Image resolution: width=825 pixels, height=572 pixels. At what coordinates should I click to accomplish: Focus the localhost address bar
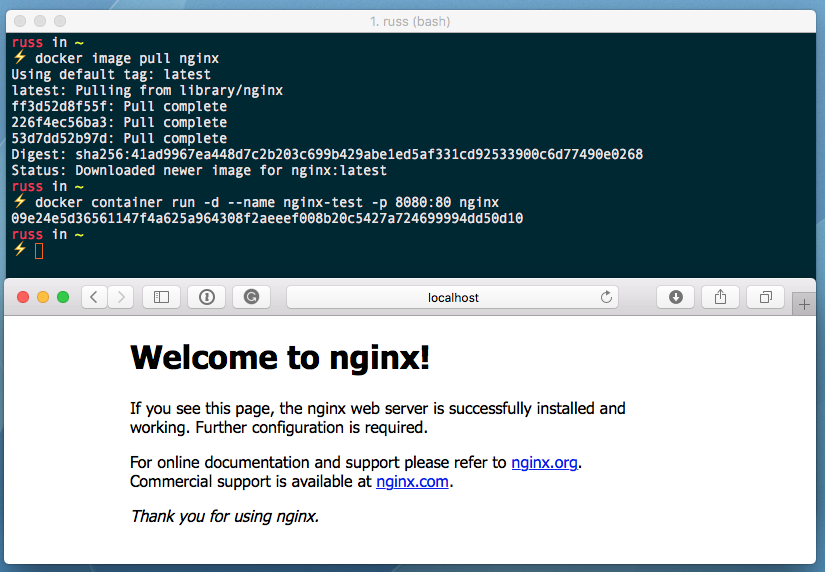coord(452,297)
